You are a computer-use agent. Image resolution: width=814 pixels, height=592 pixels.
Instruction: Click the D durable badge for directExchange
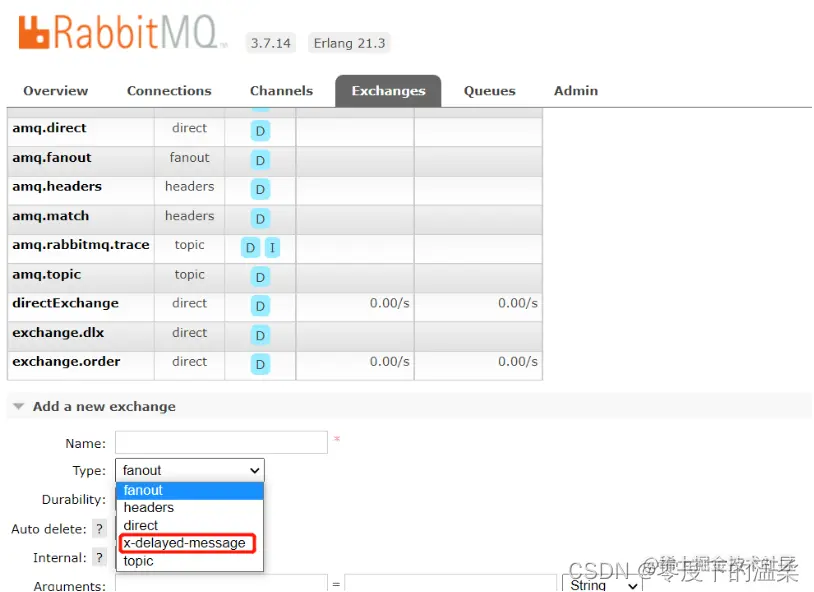[260, 306]
